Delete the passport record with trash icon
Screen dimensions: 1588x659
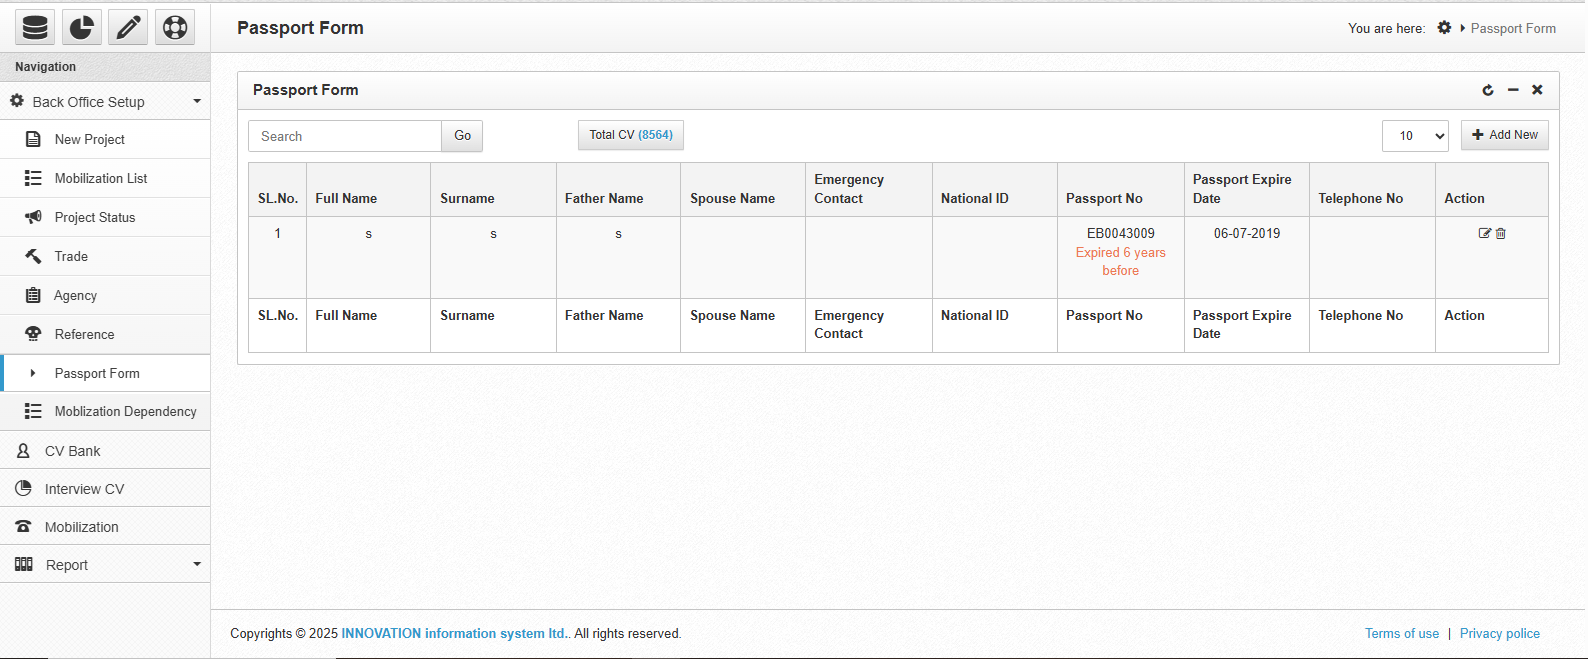click(1501, 233)
